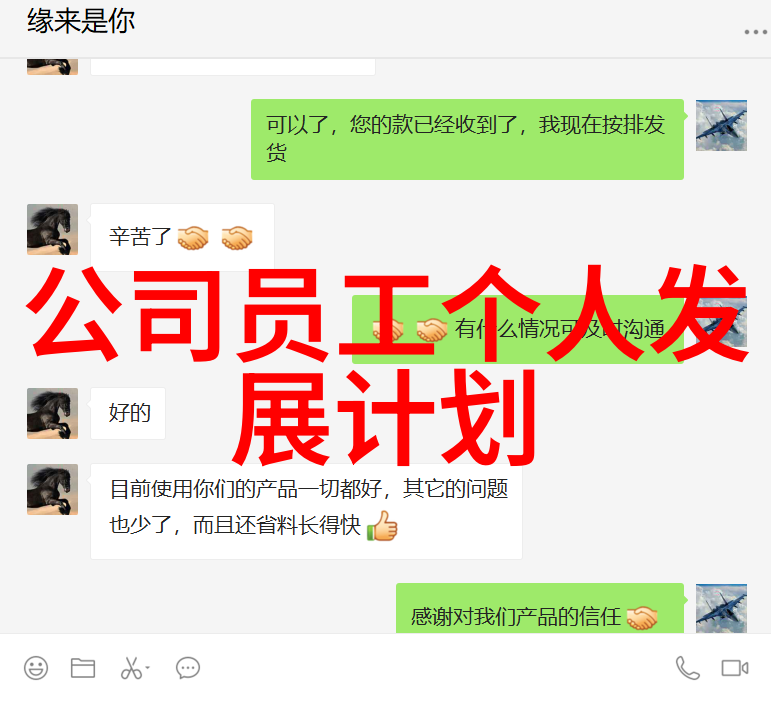Select the 辛苦了 handshake message bubble
The width and height of the screenshot is (771, 707).
[x=182, y=237]
